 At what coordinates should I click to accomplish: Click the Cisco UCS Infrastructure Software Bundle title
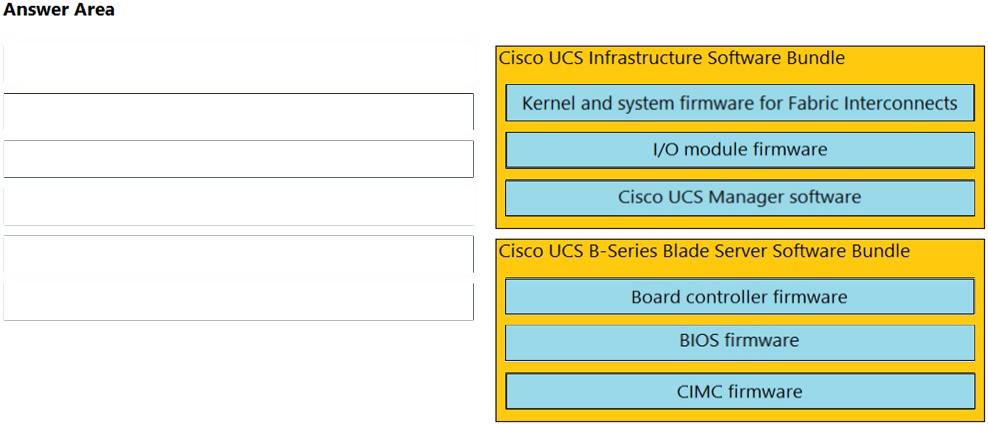coord(671,58)
